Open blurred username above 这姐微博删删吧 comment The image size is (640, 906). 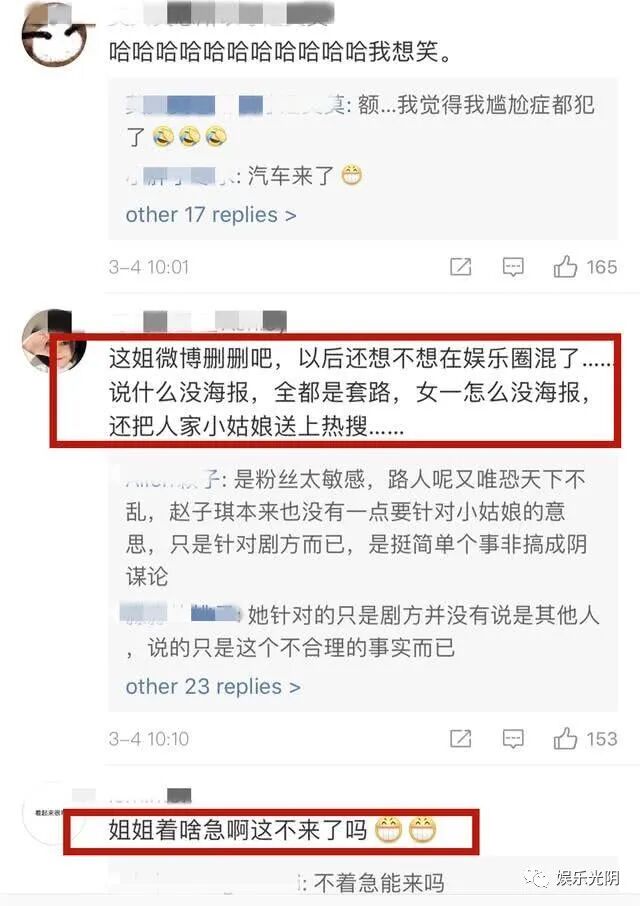(x=198, y=321)
